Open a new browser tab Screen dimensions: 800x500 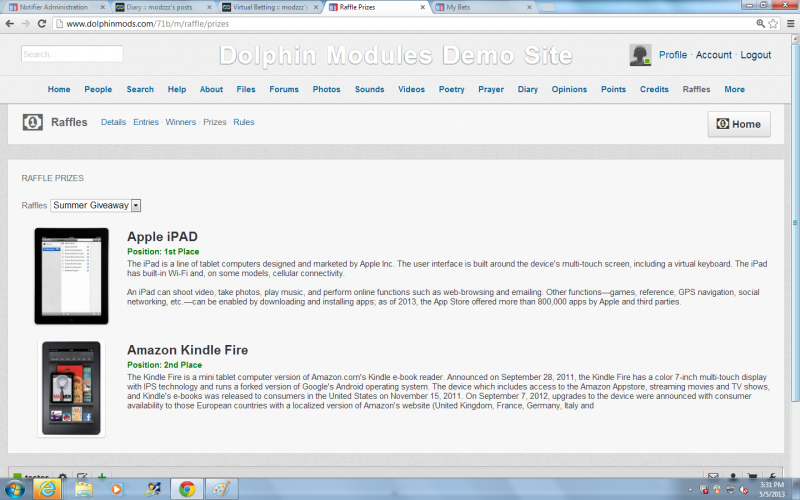547,7
